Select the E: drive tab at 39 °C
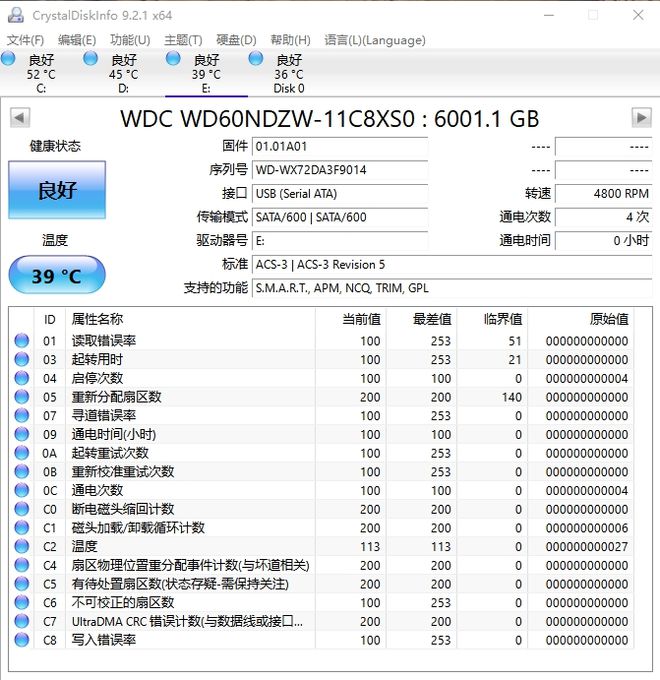Screen dimensions: 660x680 click(206, 73)
